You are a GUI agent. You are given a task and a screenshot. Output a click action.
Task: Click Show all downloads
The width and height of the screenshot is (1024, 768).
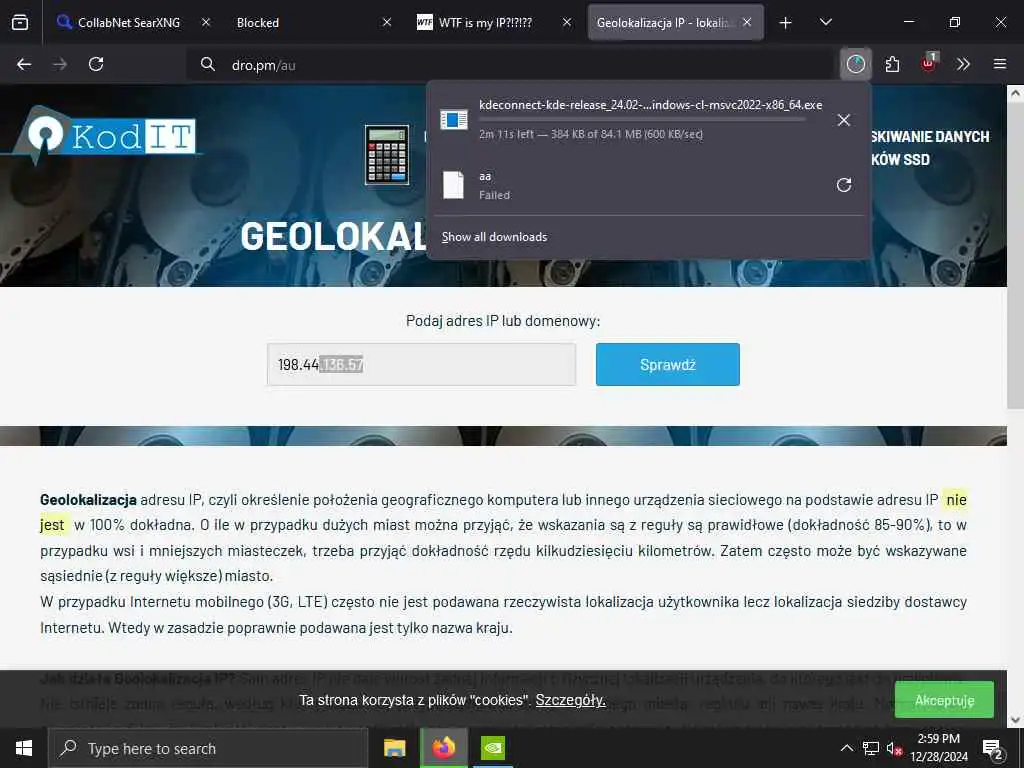494,237
